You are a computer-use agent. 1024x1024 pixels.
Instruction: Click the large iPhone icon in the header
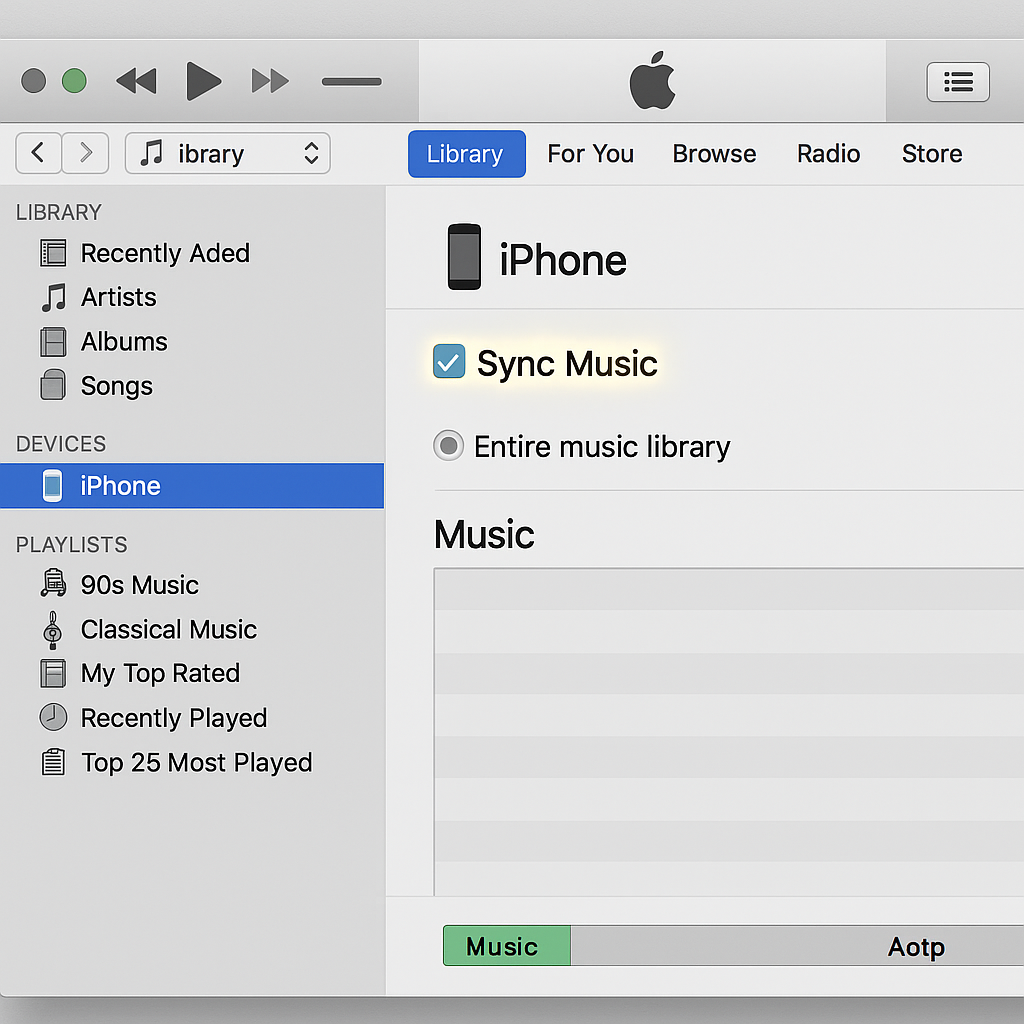pyautogui.click(x=464, y=257)
